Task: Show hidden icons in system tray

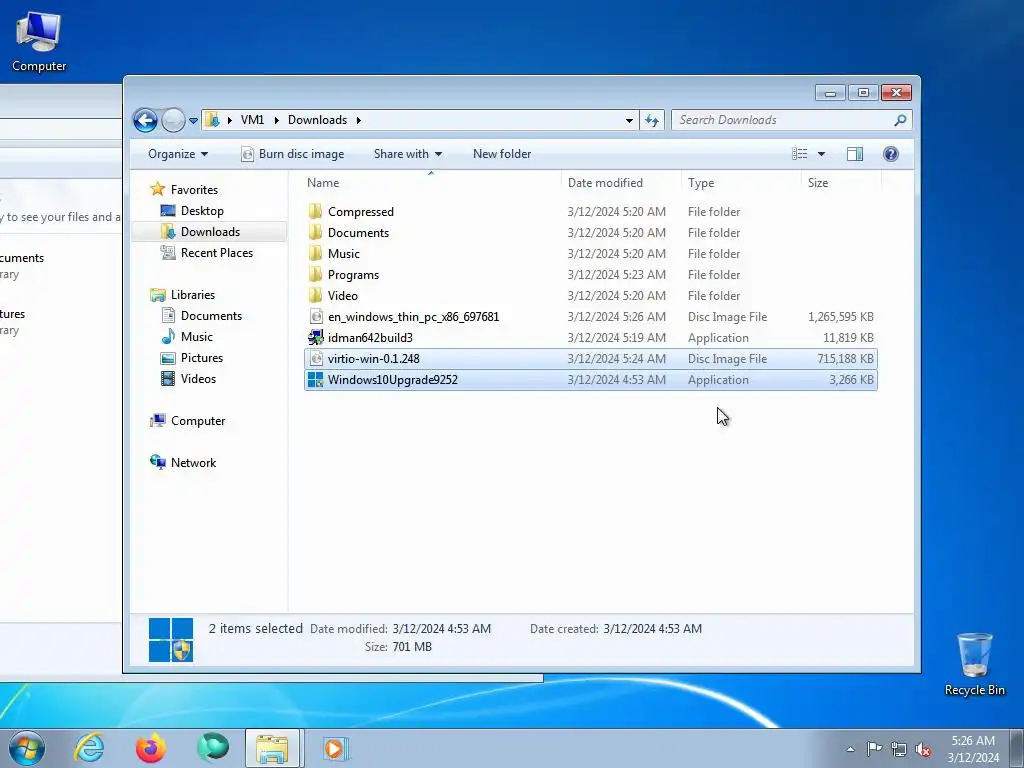Action: (x=850, y=749)
